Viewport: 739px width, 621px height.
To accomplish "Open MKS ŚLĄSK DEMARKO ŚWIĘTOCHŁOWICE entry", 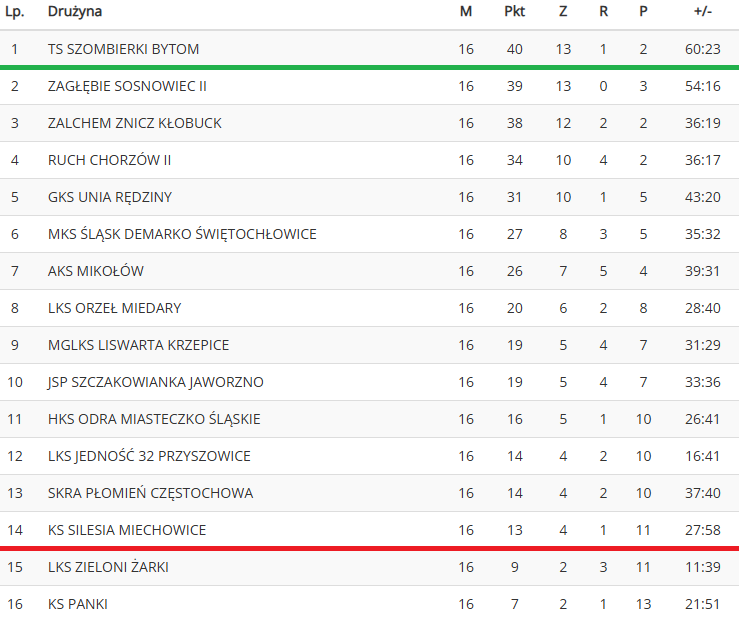I will [182, 234].
